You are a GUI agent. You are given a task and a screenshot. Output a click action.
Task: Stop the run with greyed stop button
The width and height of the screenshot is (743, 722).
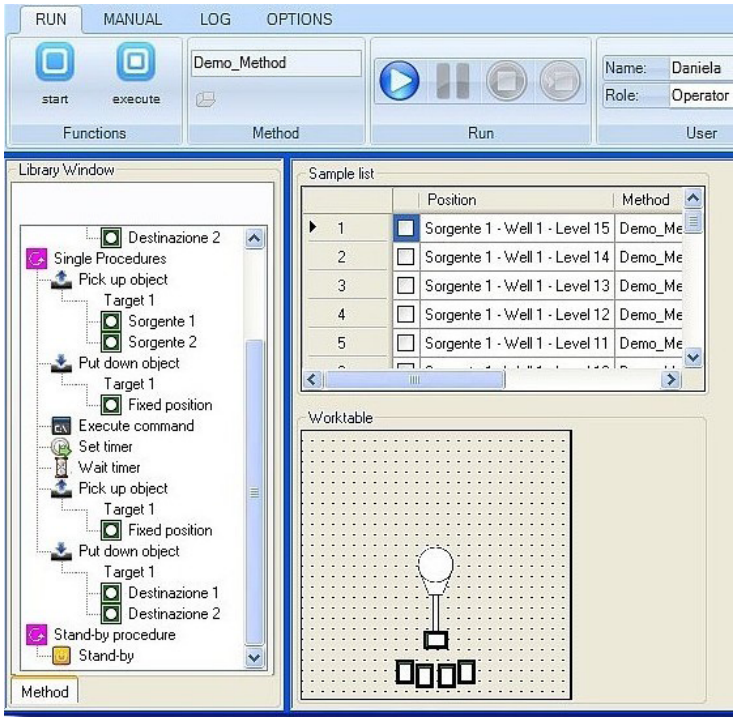[507, 81]
